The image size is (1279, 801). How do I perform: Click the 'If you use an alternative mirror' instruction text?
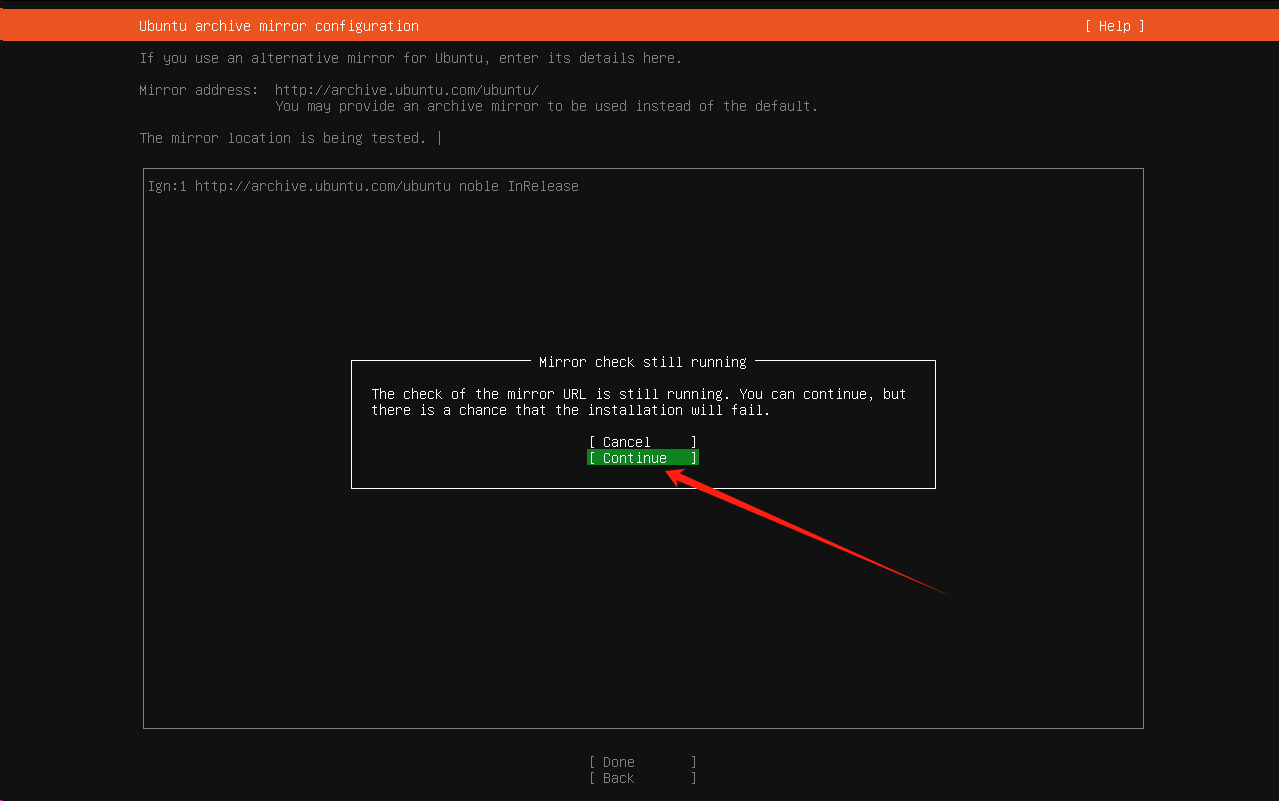[411, 58]
